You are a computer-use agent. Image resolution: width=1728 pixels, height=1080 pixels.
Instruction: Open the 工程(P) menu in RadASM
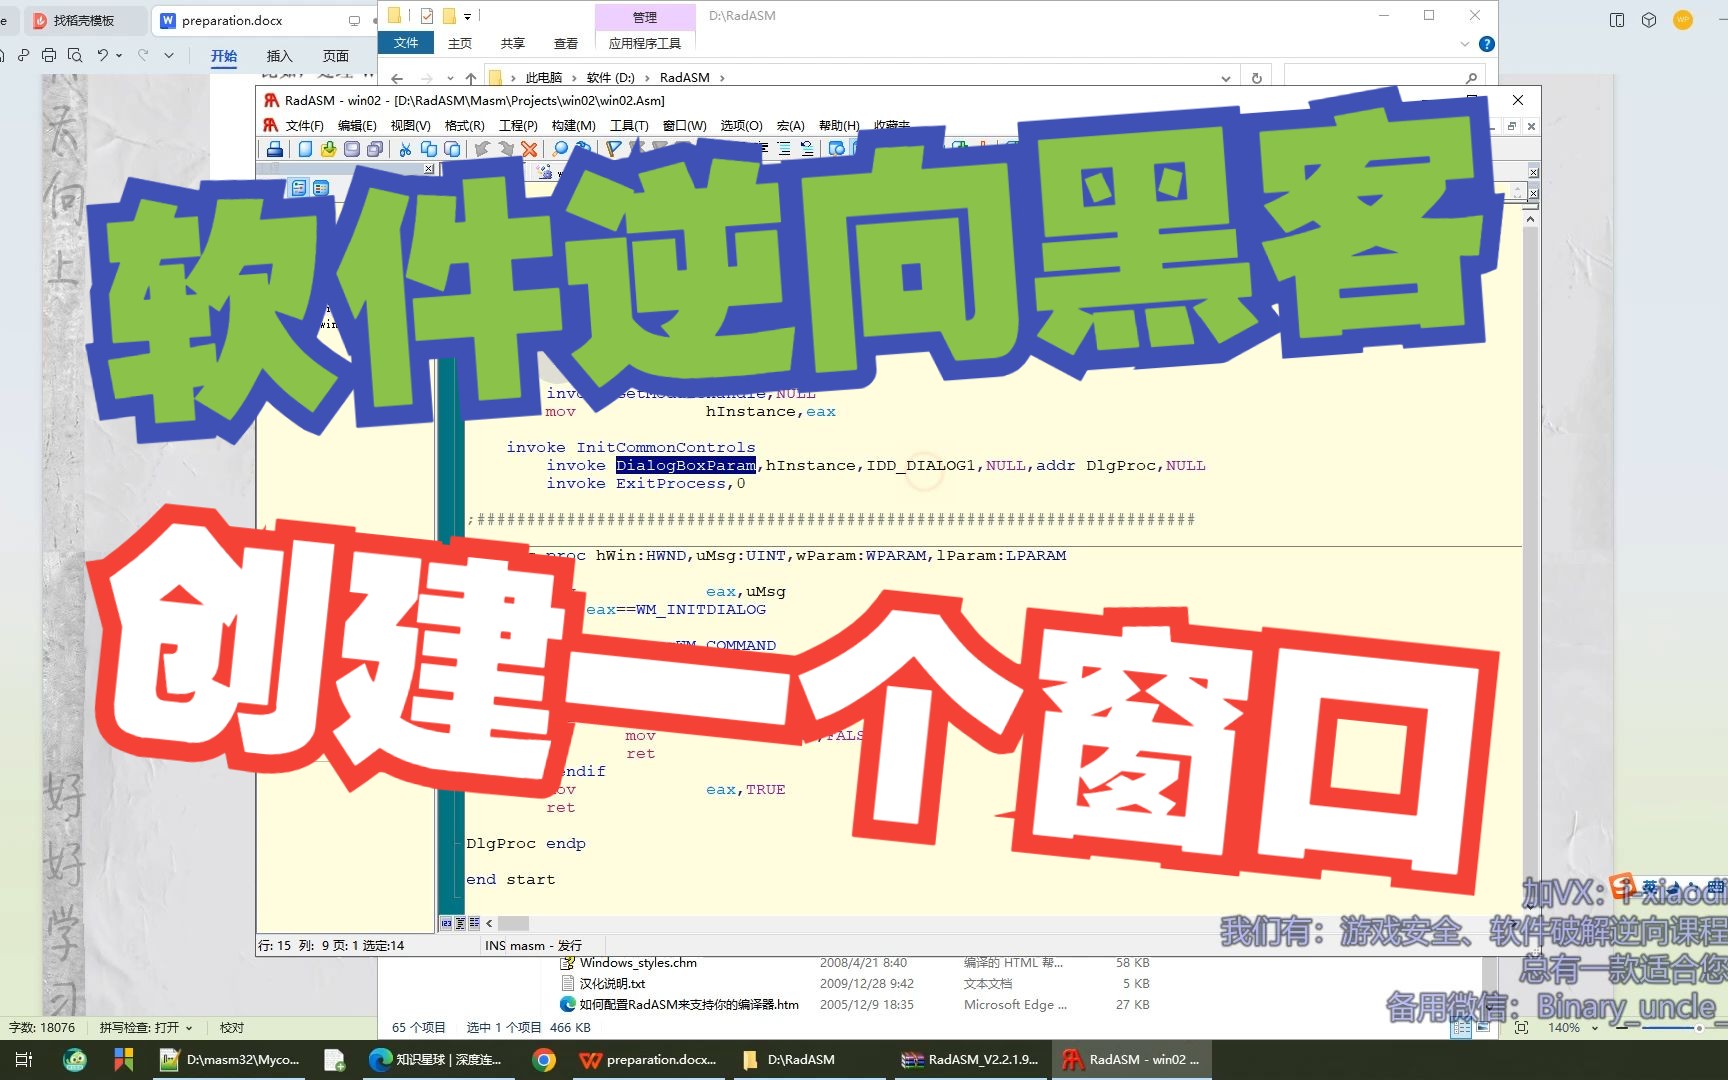(518, 126)
